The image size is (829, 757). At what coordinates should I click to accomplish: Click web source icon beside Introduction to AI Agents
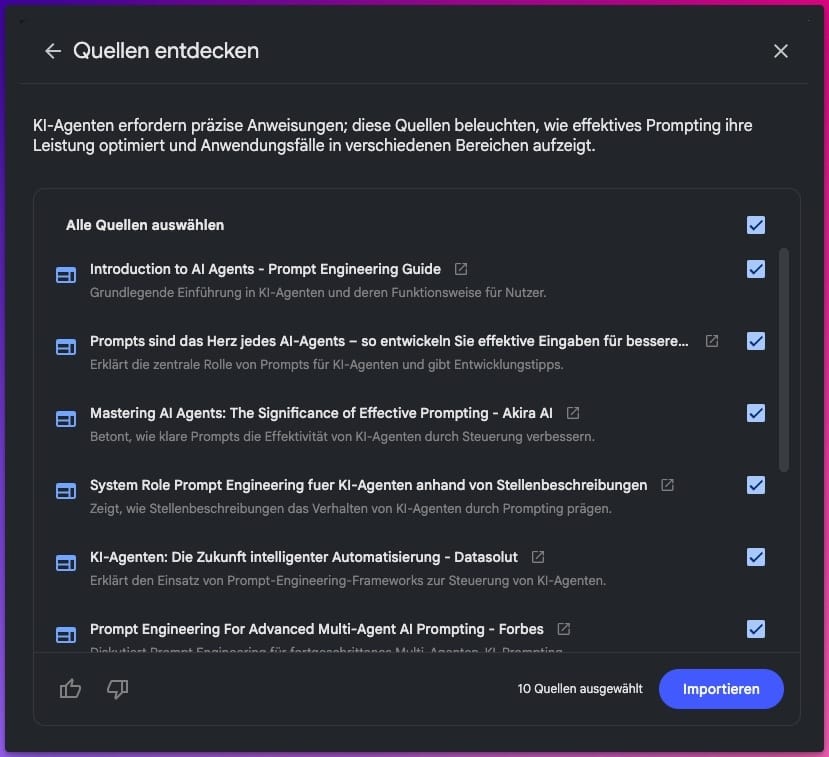tap(66, 275)
